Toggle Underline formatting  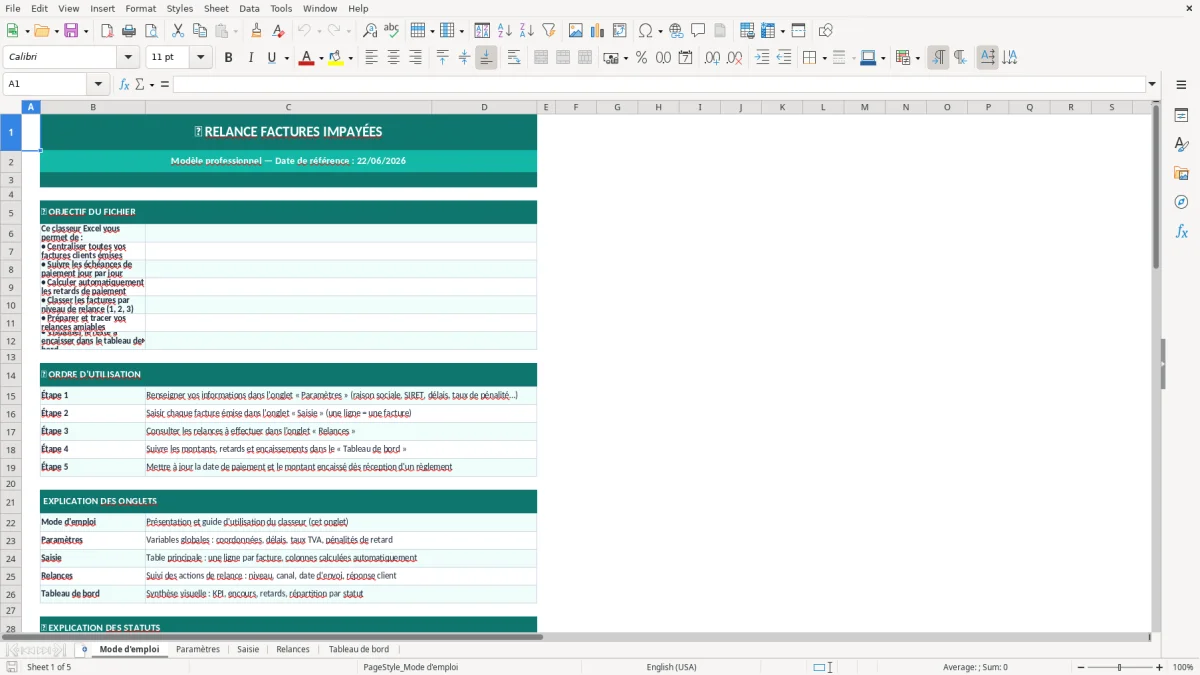point(271,58)
